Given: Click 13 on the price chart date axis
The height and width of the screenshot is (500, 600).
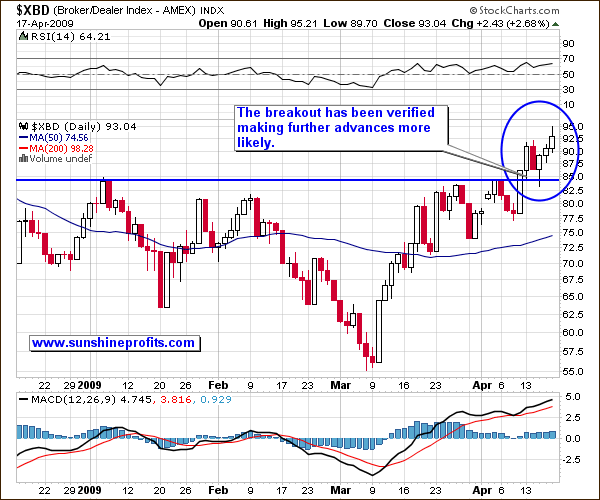Looking at the screenshot, I should click(526, 386).
